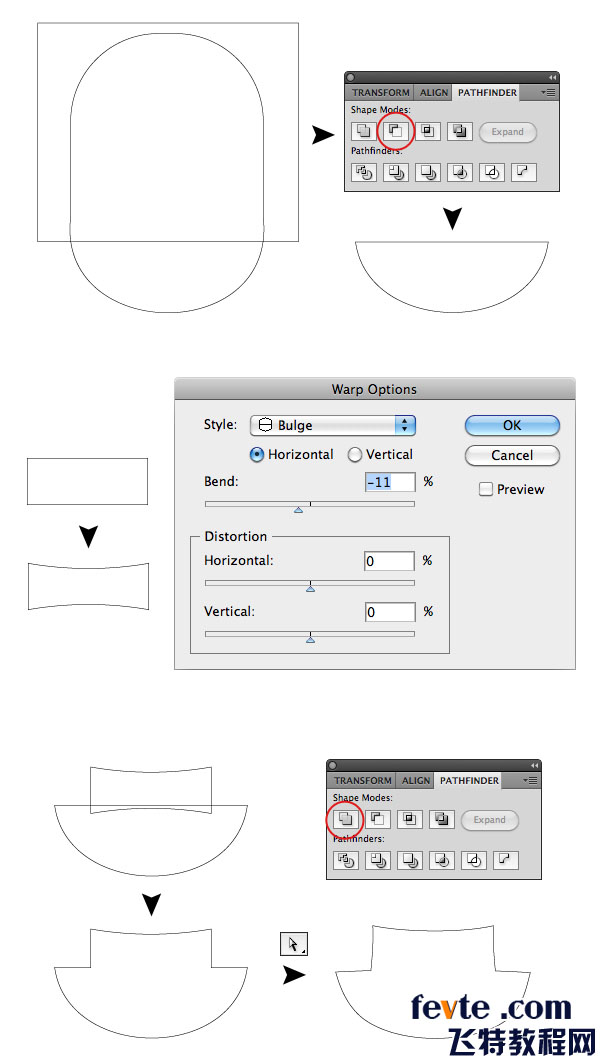
Task: Apply Divide in lower Pathfinder panel
Action: click(x=346, y=860)
